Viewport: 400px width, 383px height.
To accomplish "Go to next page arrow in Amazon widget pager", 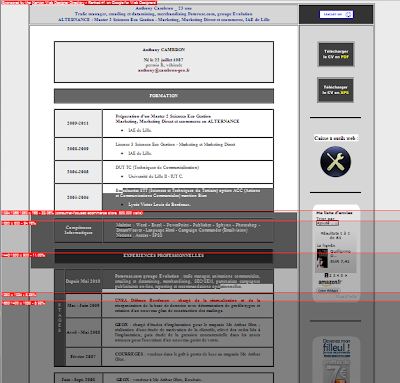I will tap(346, 275).
